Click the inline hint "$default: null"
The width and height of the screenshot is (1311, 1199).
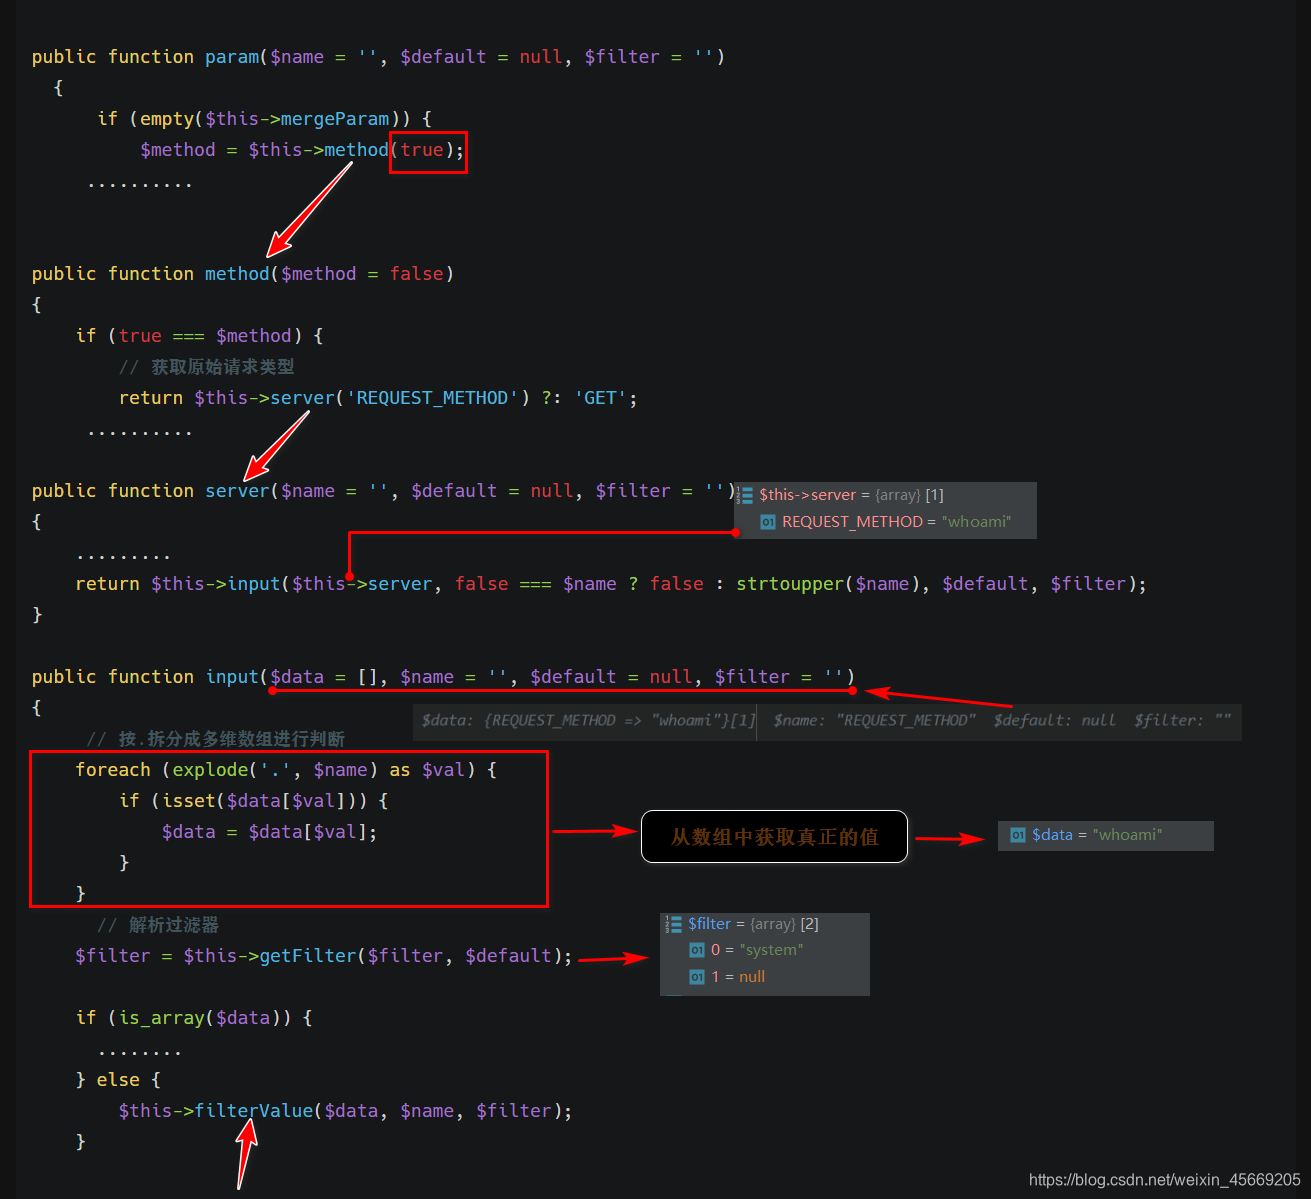pyautogui.click(x=1055, y=720)
